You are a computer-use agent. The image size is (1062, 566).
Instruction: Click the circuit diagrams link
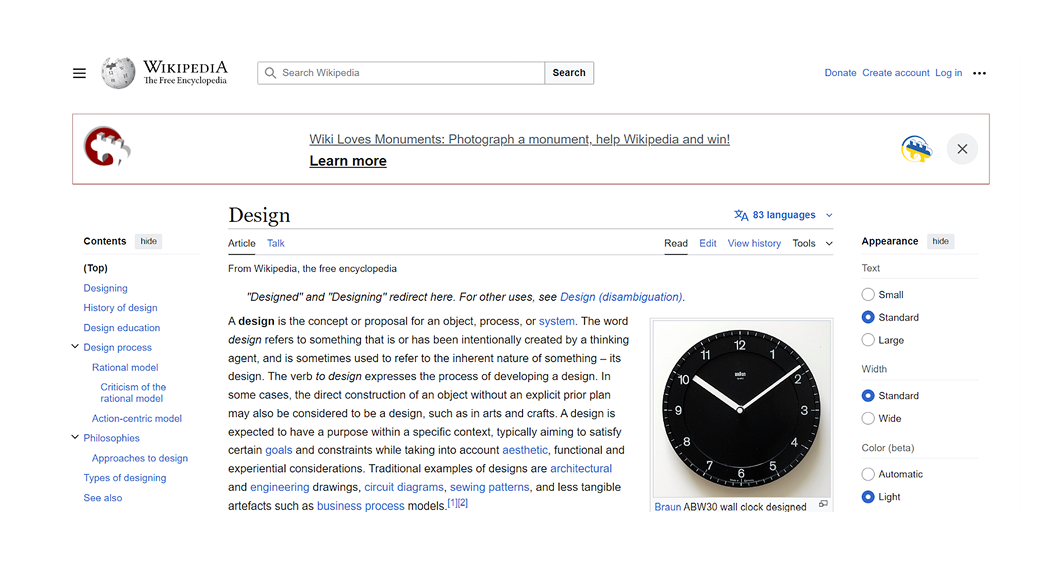(x=404, y=487)
